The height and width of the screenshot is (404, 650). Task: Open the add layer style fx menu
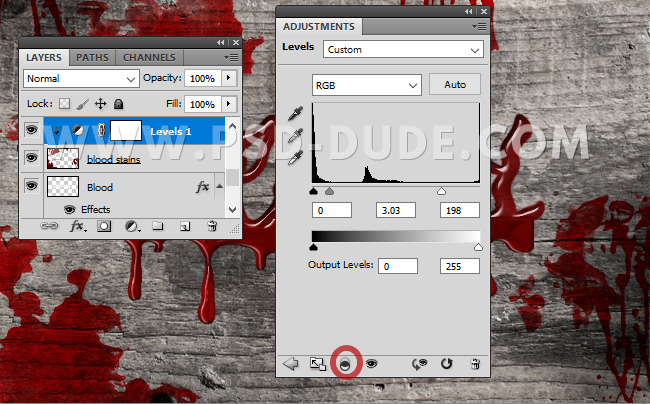tap(78, 226)
